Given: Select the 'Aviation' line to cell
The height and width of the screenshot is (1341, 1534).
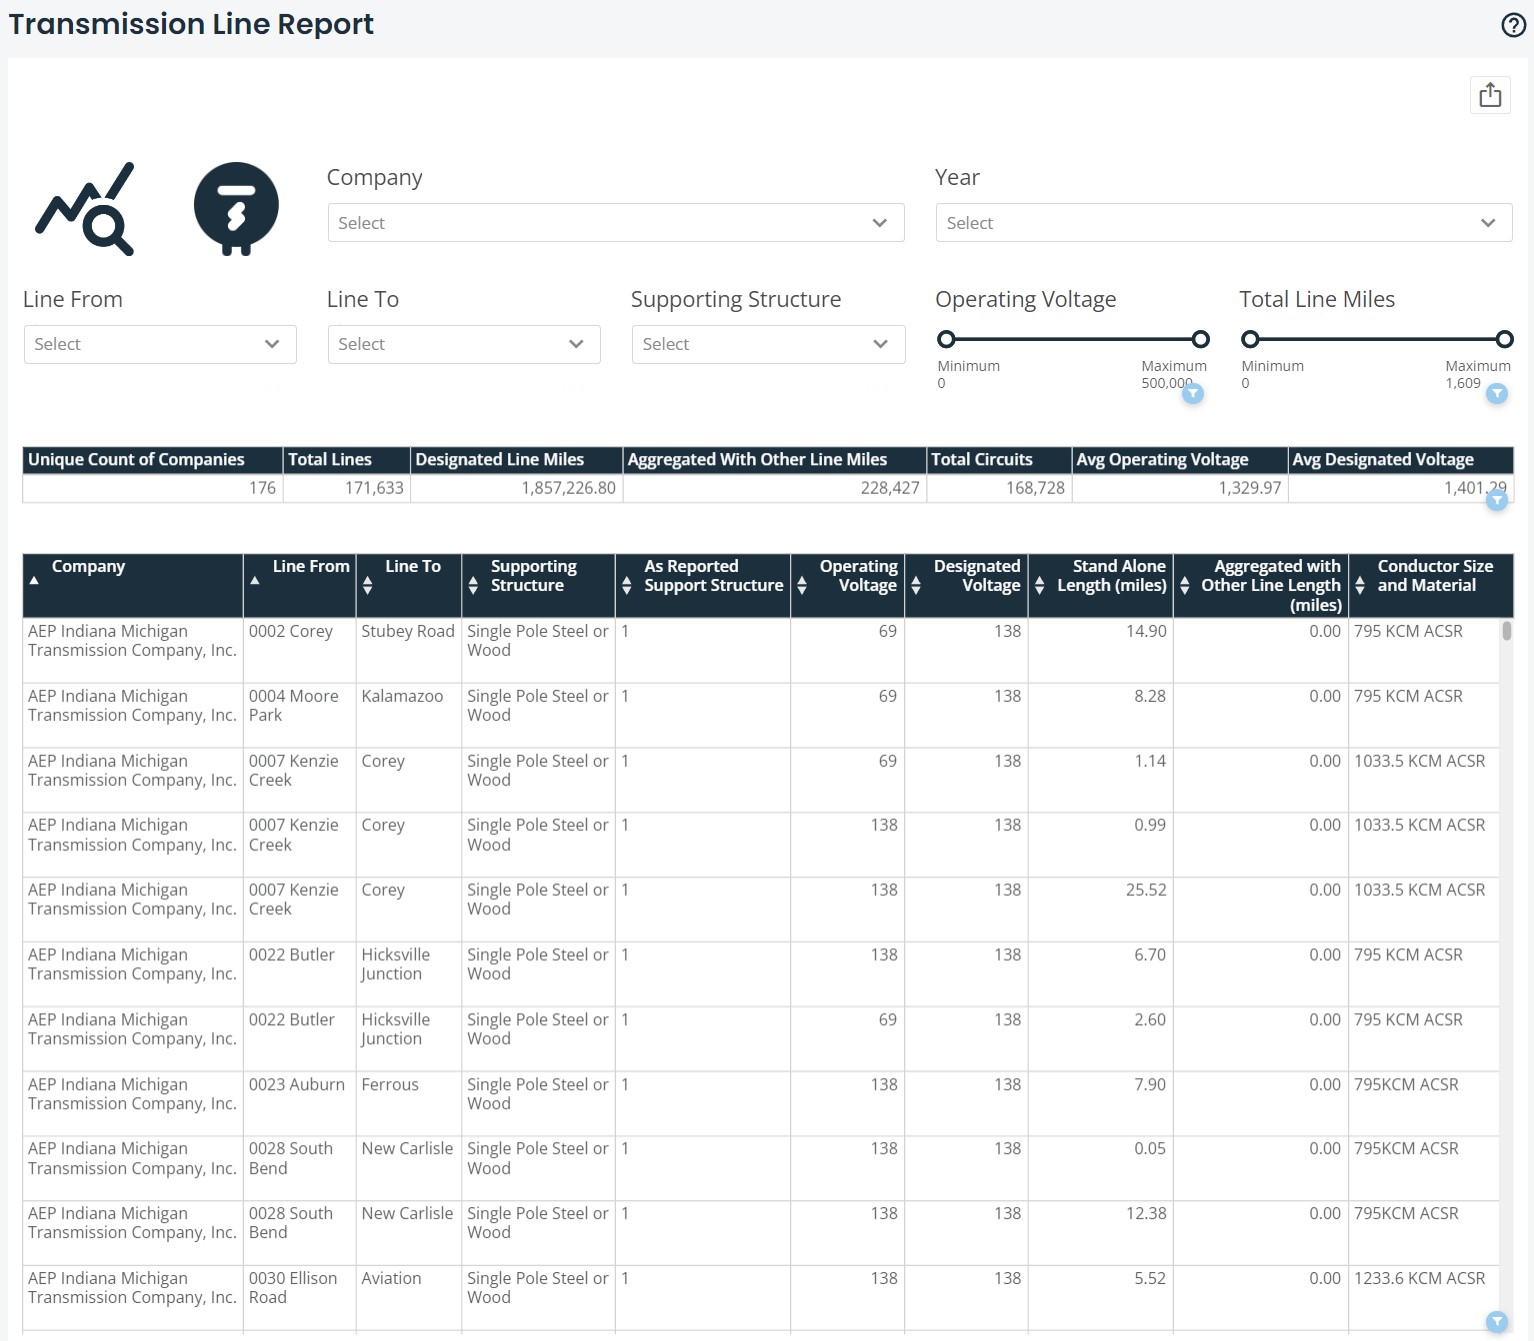Looking at the screenshot, I should (408, 1298).
